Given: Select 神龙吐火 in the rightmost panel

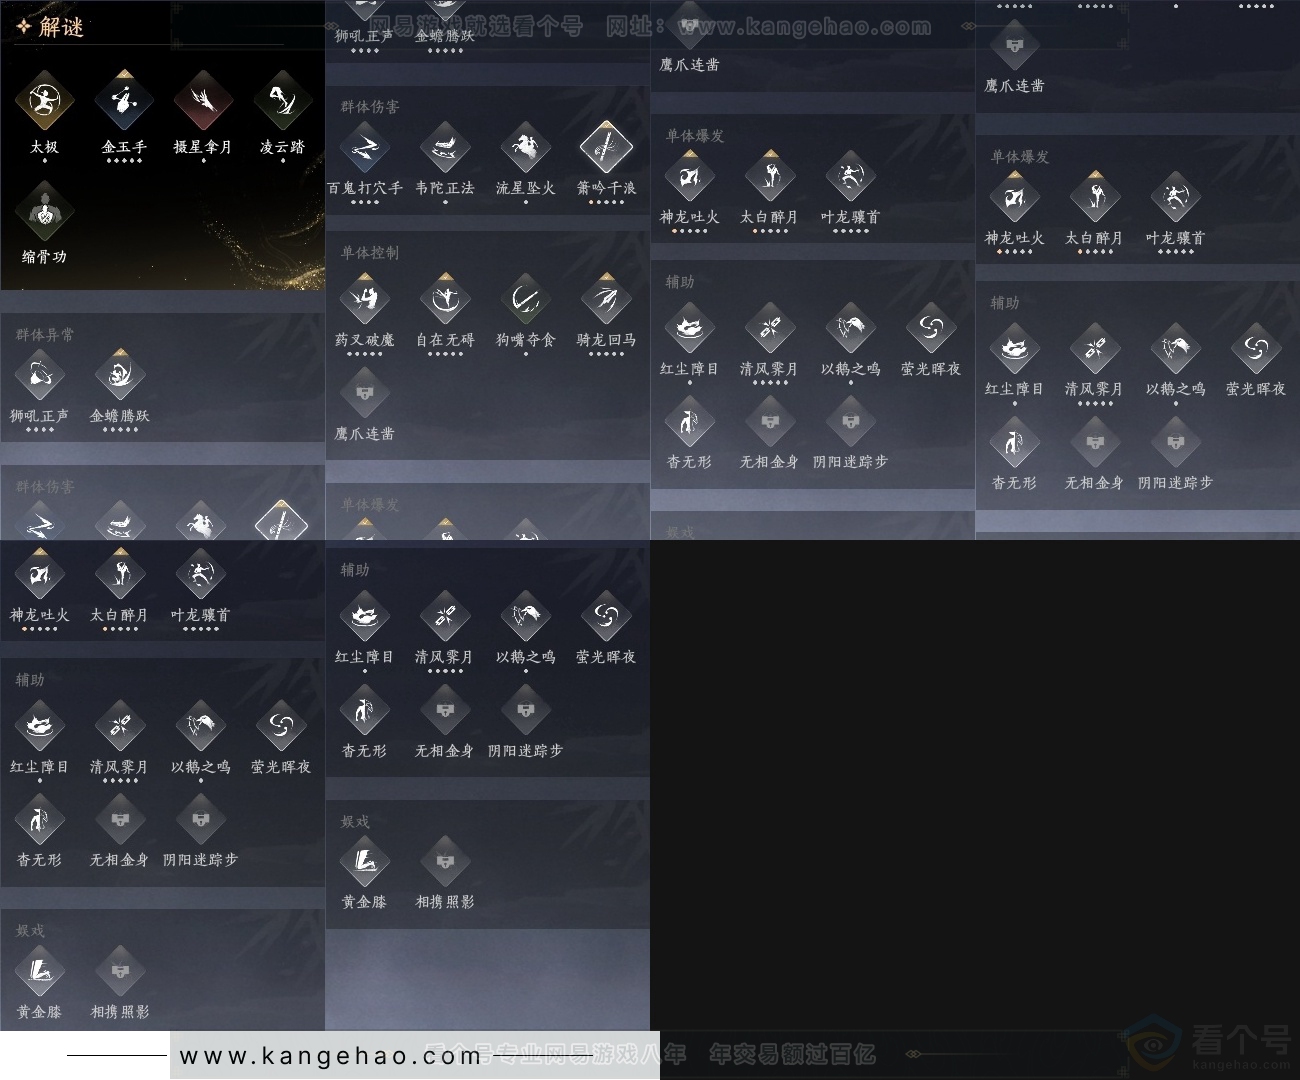Looking at the screenshot, I should pos(1015,198).
